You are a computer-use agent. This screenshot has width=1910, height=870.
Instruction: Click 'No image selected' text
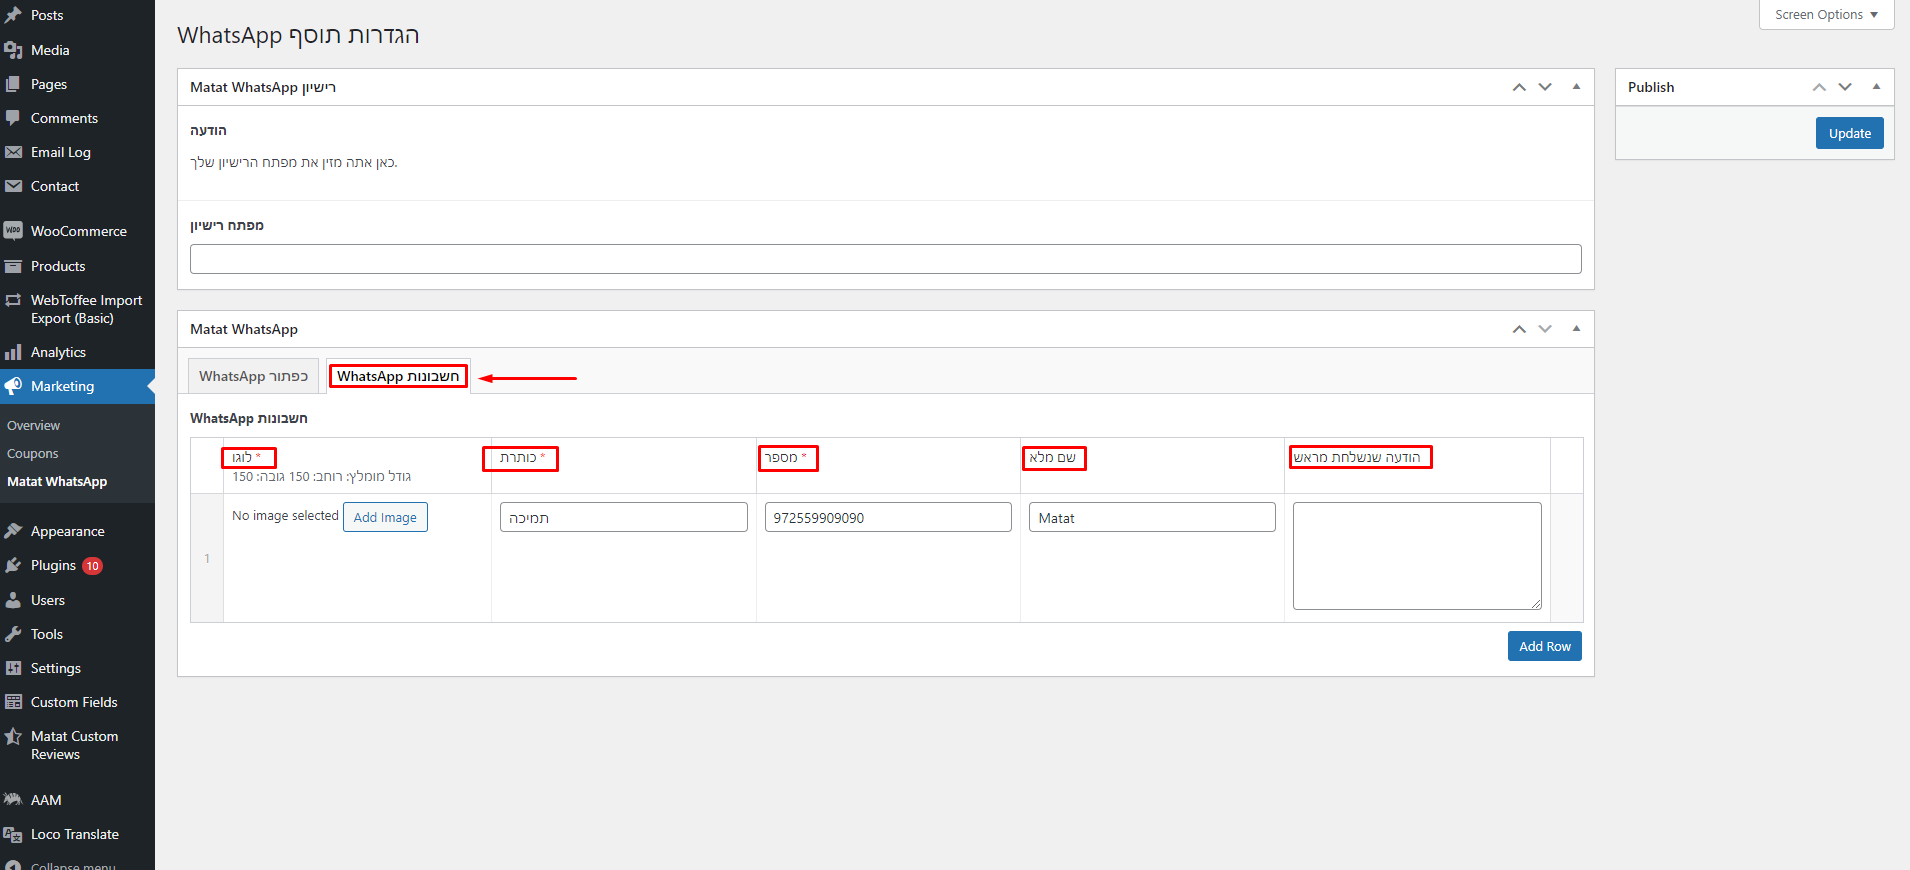pyautogui.click(x=285, y=516)
